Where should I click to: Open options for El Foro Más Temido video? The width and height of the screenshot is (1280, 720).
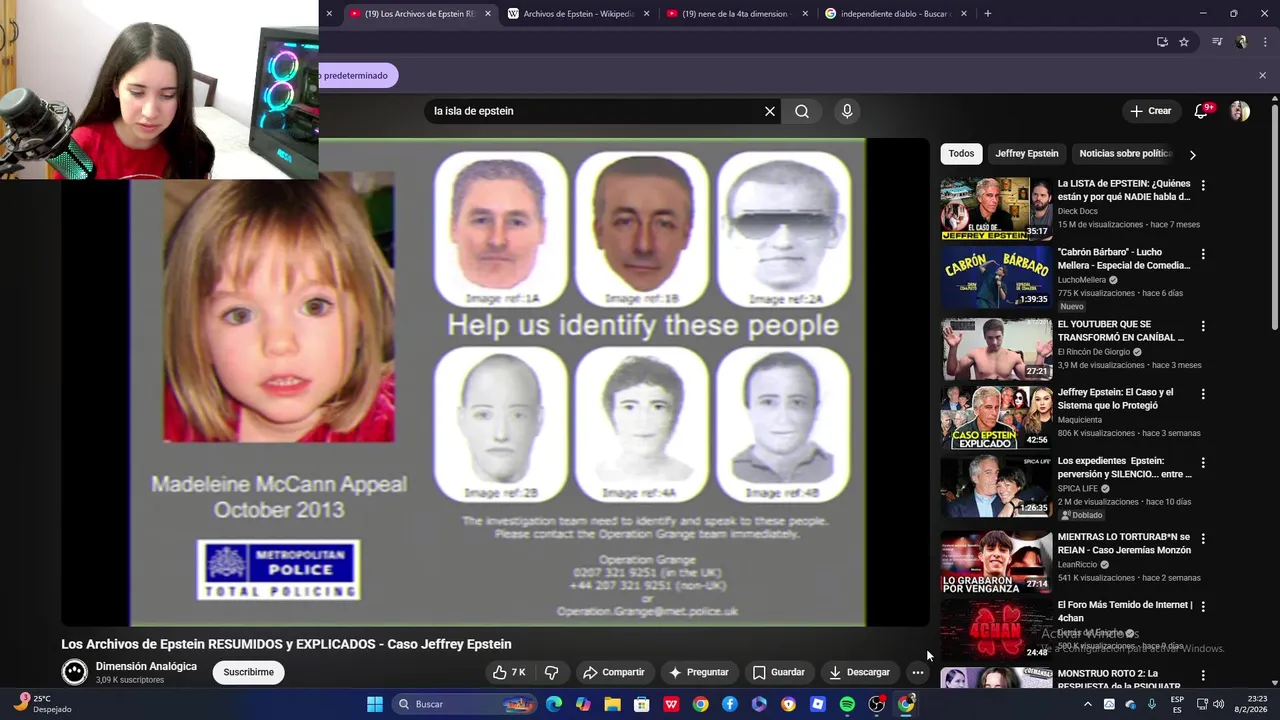pos(1203,606)
